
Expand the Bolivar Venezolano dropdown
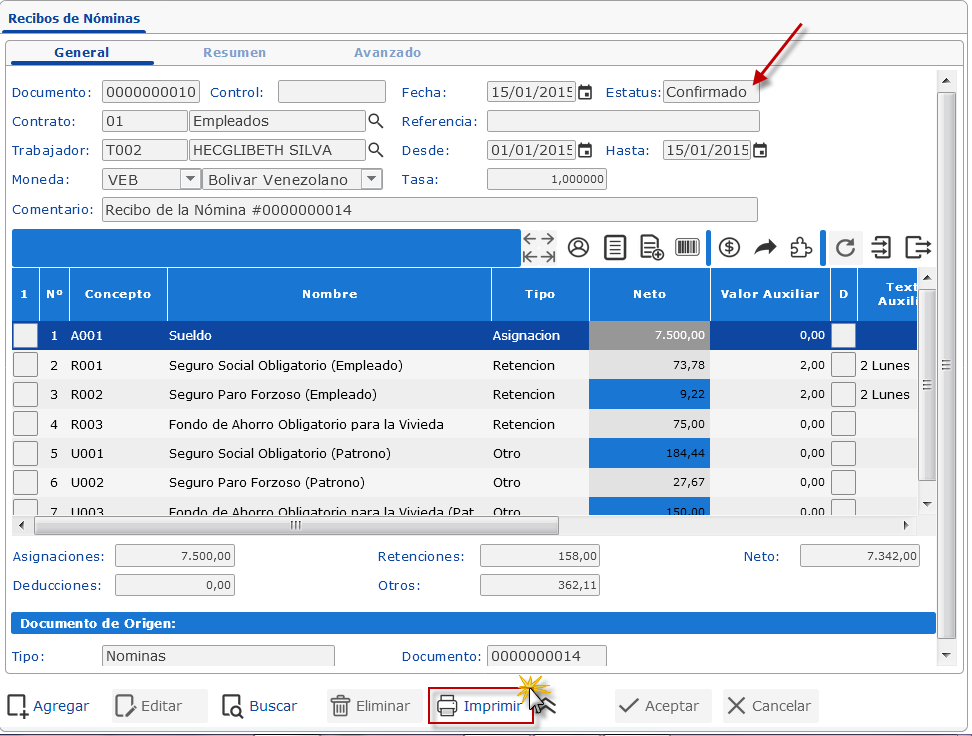tap(371, 179)
